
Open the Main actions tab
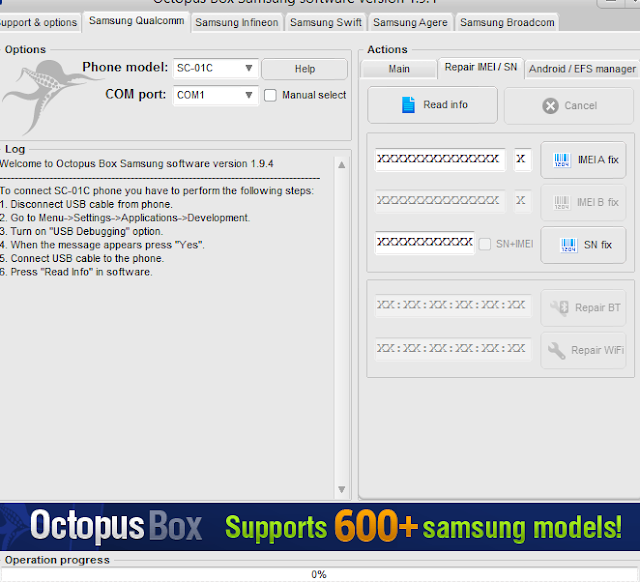[399, 69]
